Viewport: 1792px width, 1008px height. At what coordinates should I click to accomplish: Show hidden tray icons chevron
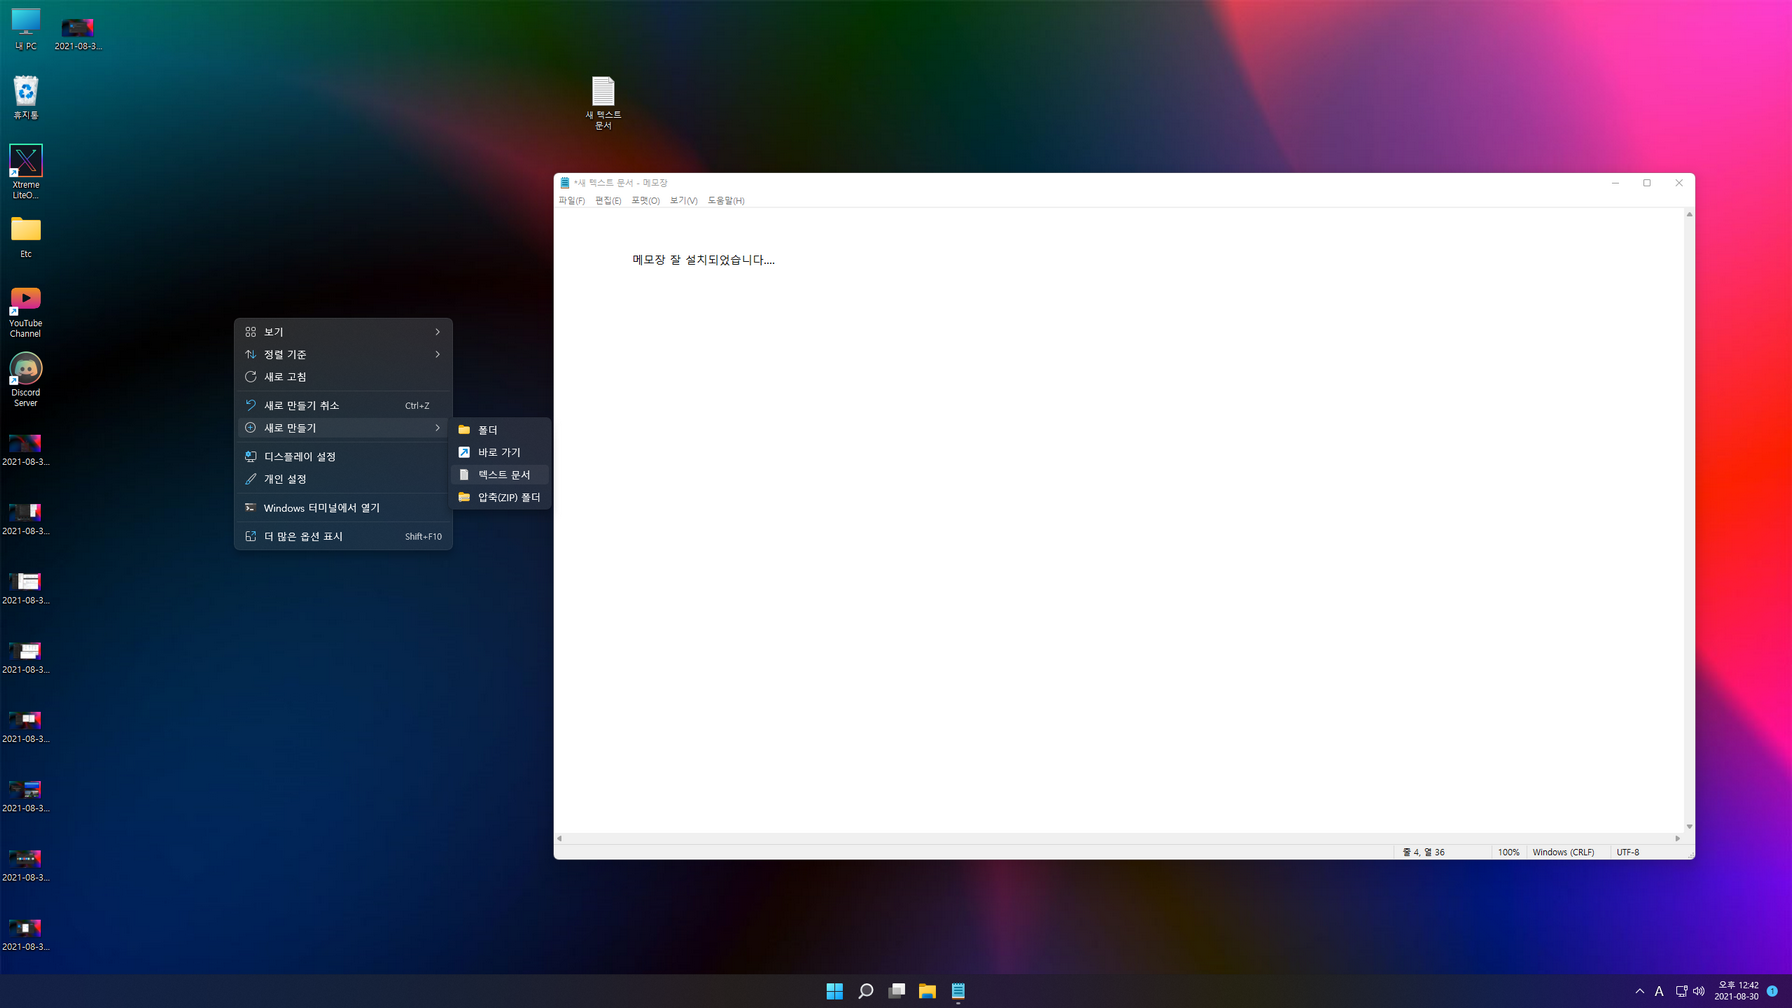point(1639,991)
